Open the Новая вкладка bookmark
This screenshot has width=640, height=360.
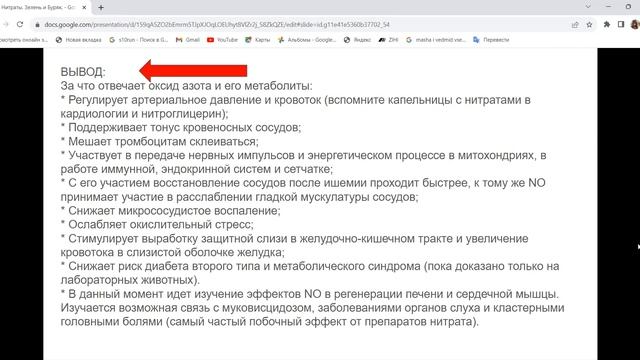pyautogui.click(x=79, y=40)
